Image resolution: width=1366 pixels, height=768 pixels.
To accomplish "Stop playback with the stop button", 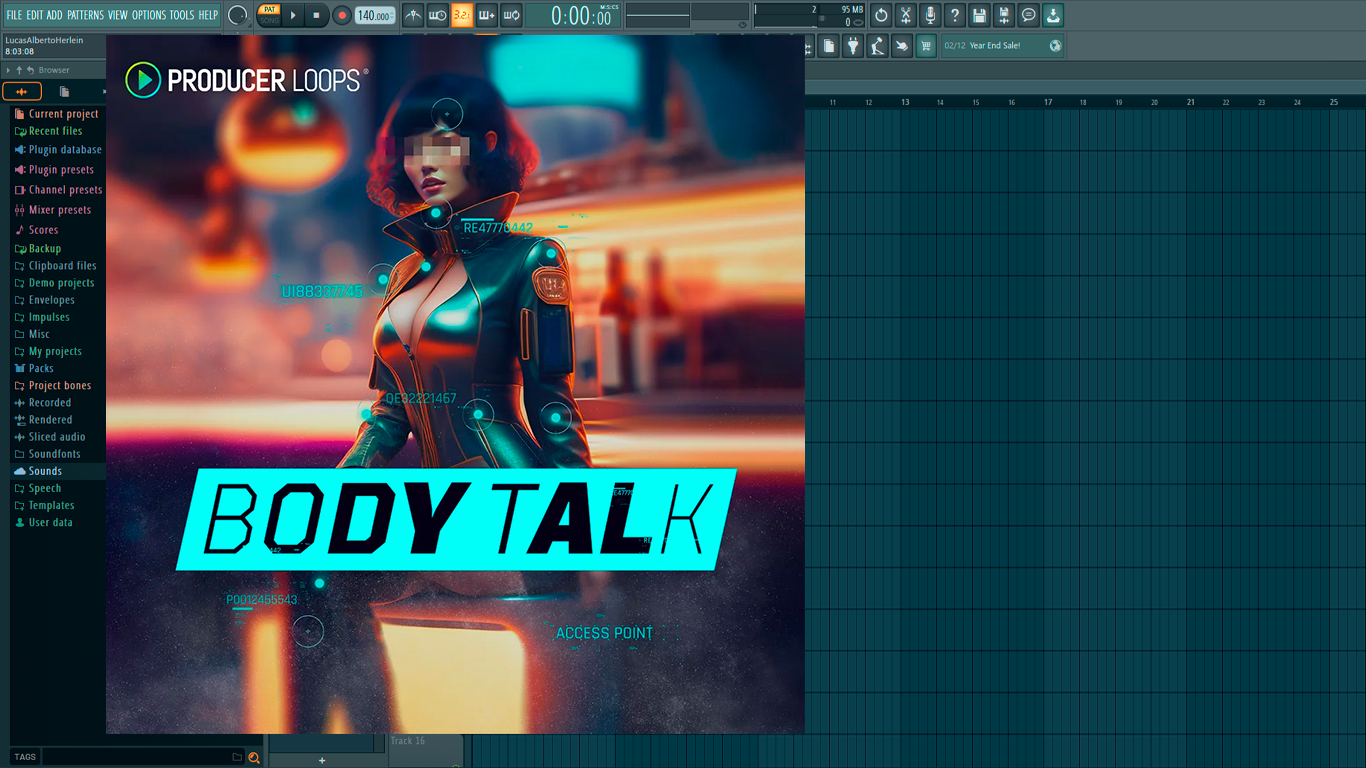I will [316, 15].
